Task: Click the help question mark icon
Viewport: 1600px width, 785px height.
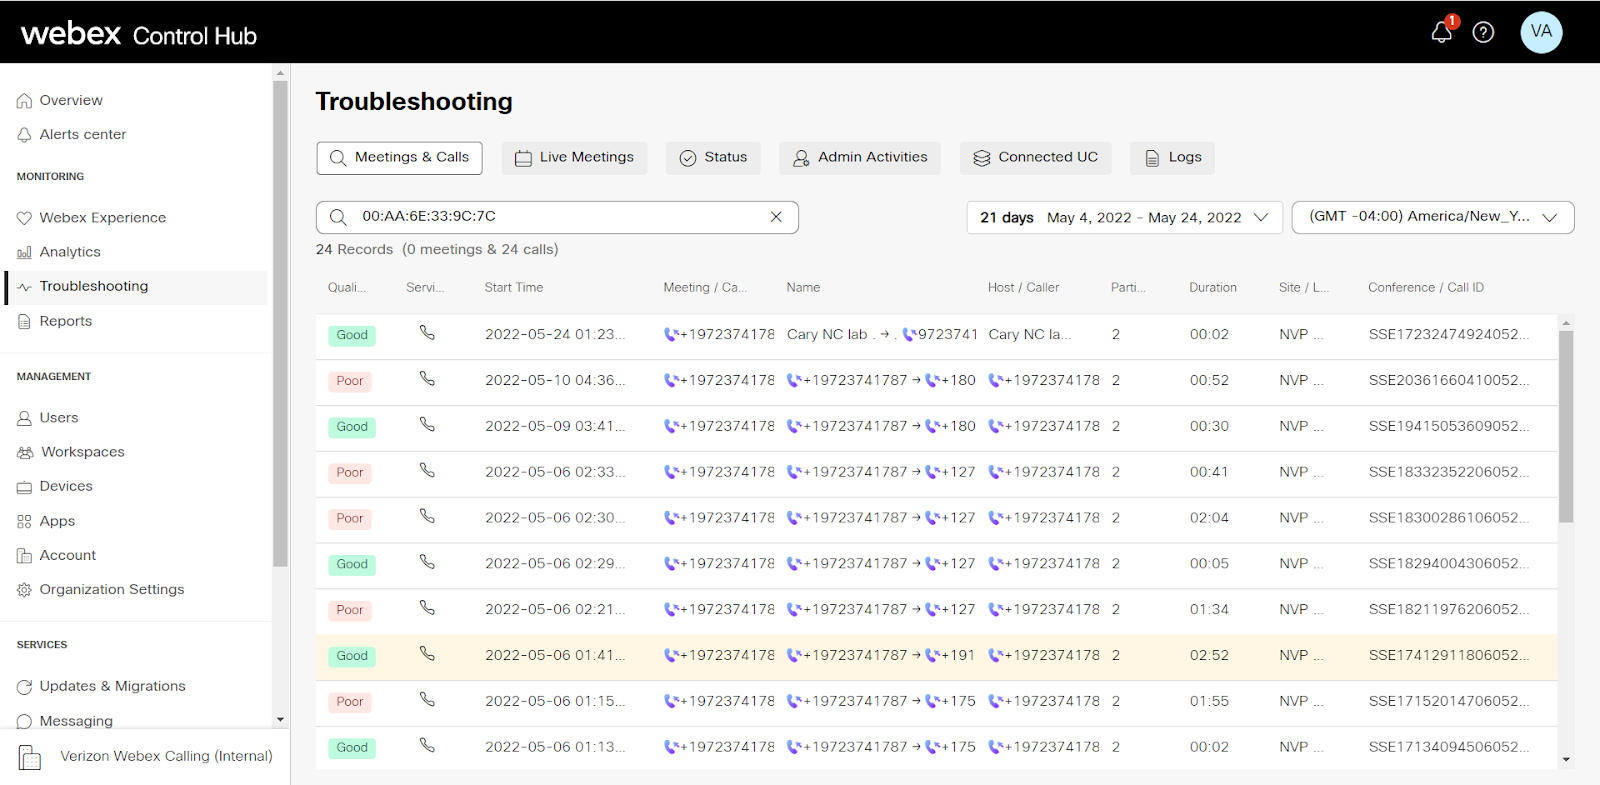Action: click(1483, 32)
